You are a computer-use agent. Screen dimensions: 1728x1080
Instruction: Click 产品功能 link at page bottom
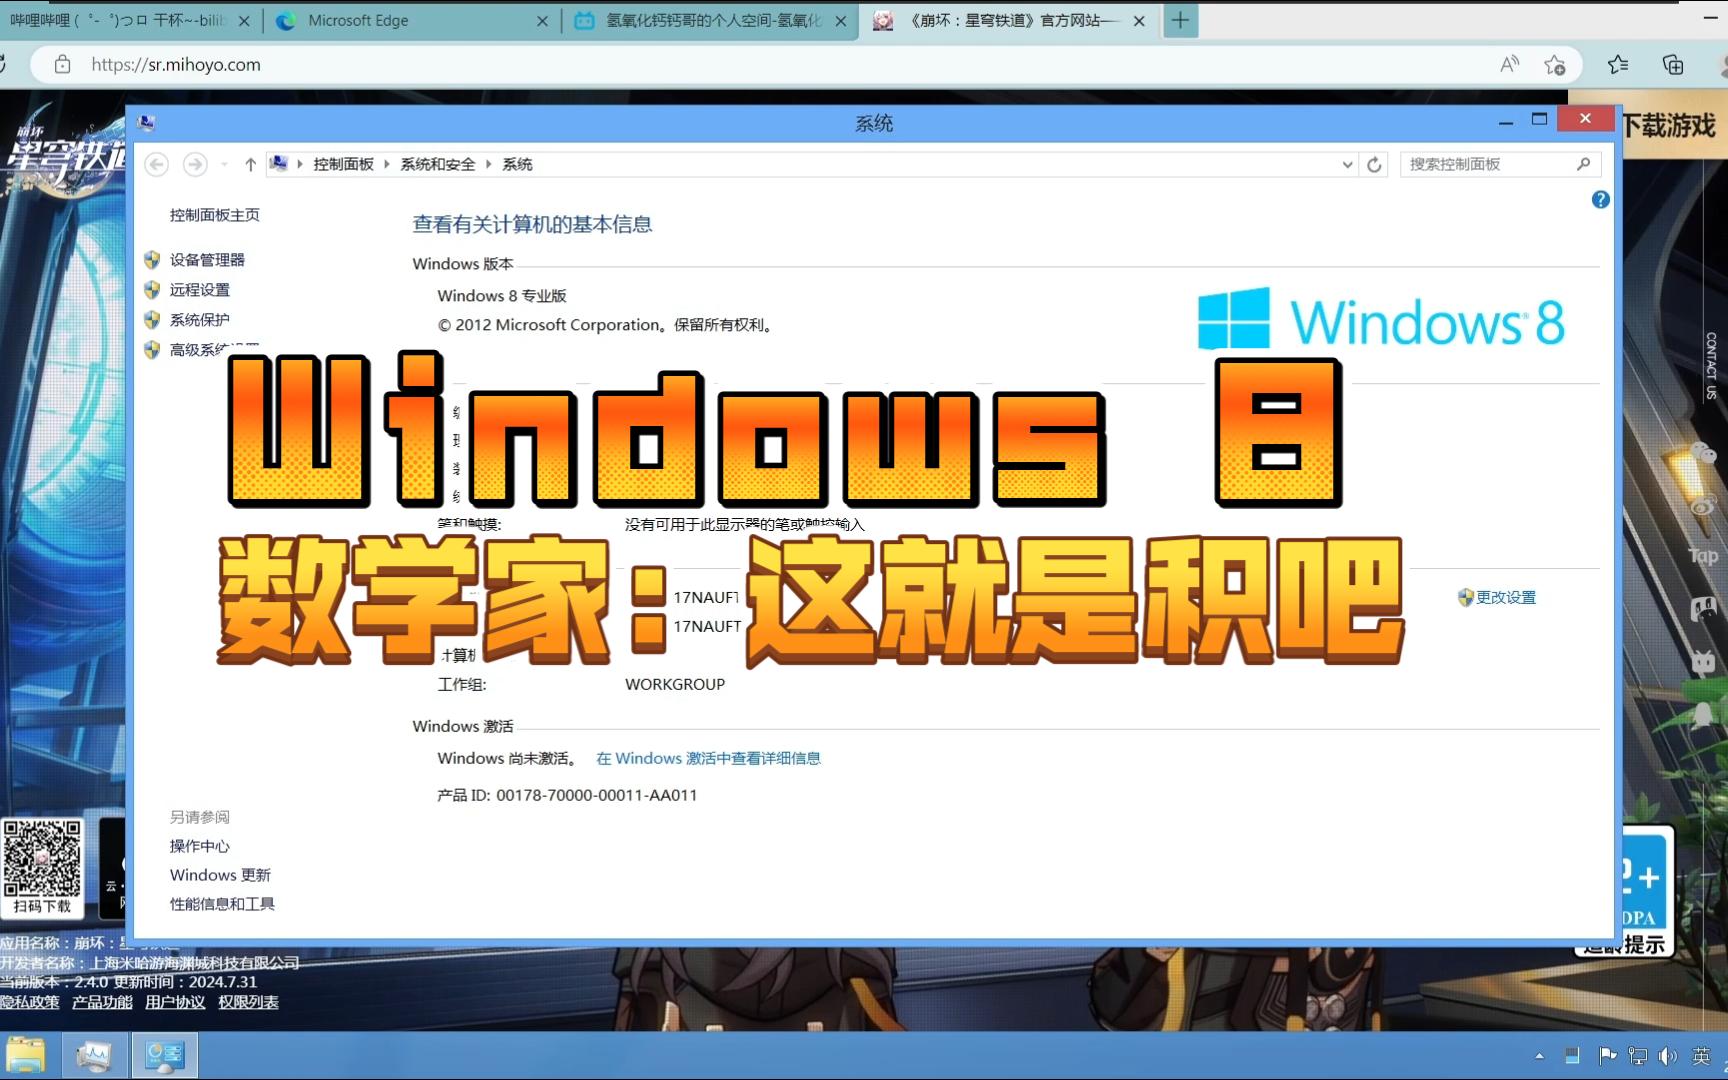coord(102,1002)
